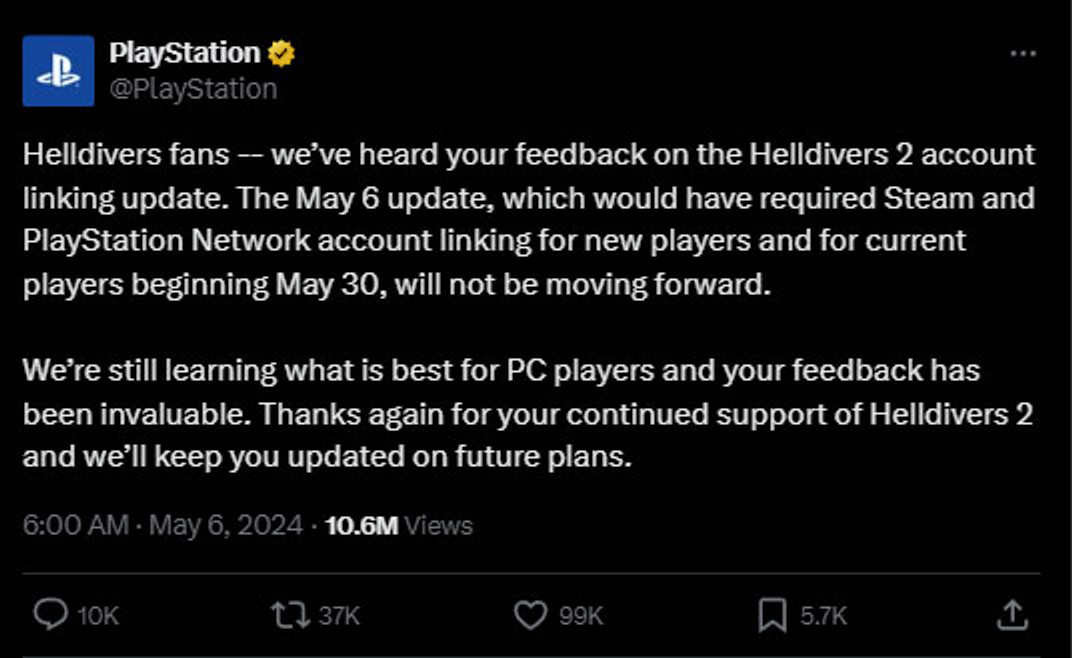Click the 10K replies count
The height and width of the screenshot is (658, 1072).
point(98,616)
